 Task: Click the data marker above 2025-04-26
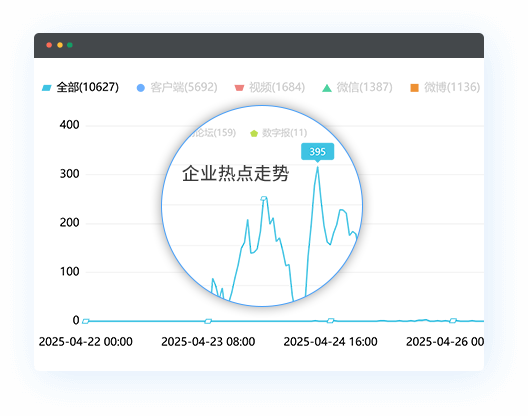453,321
